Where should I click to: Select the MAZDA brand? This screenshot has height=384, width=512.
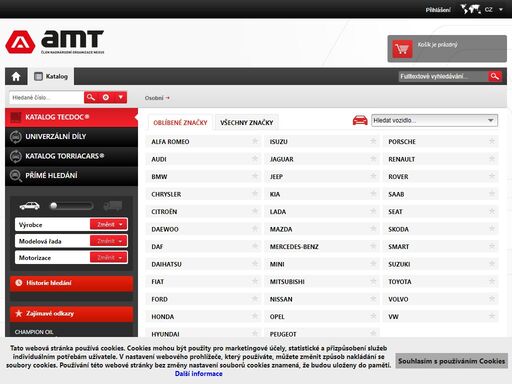coord(322,229)
